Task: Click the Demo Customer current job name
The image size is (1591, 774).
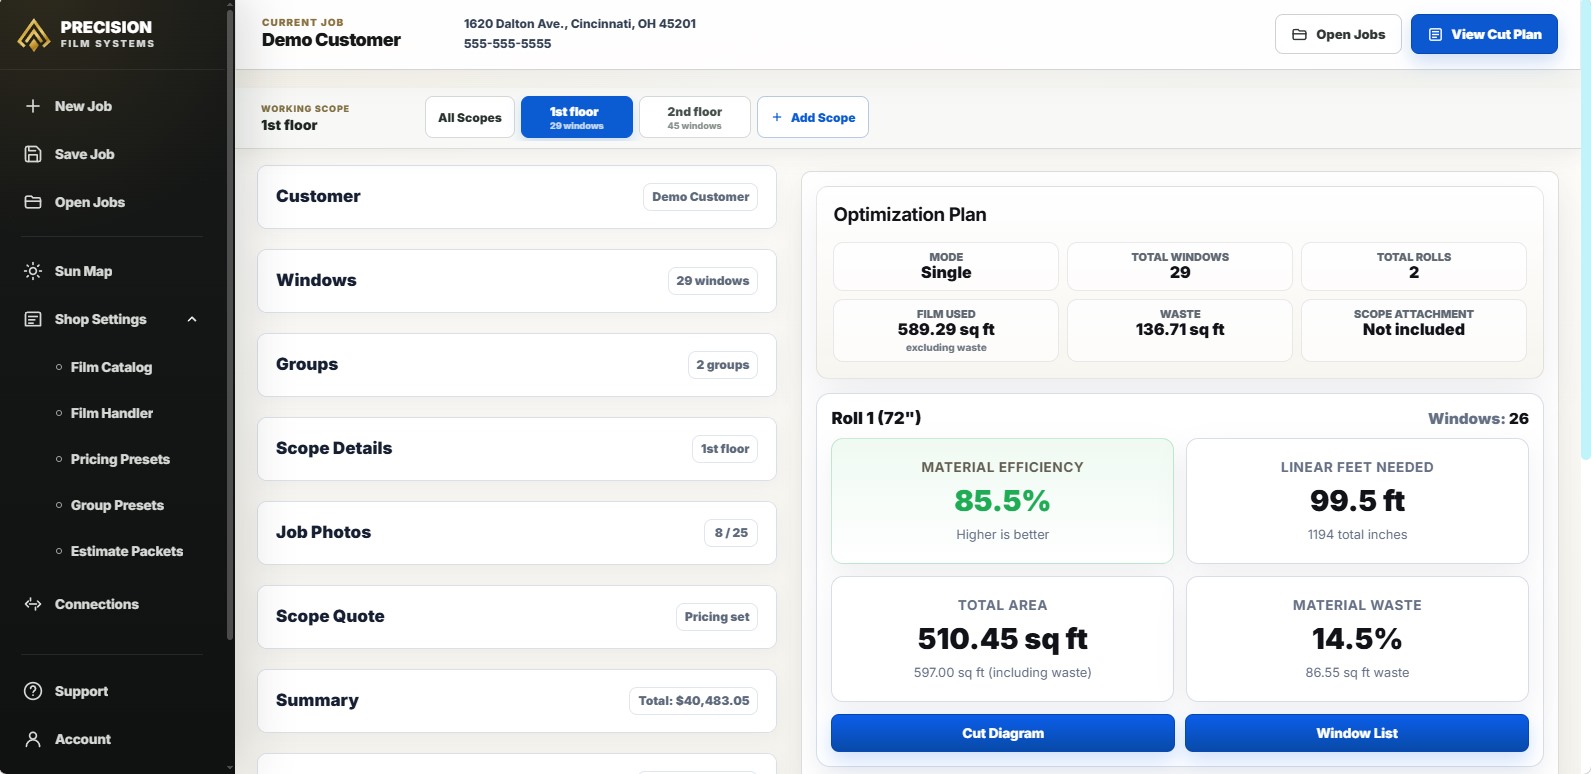Action: (x=331, y=40)
